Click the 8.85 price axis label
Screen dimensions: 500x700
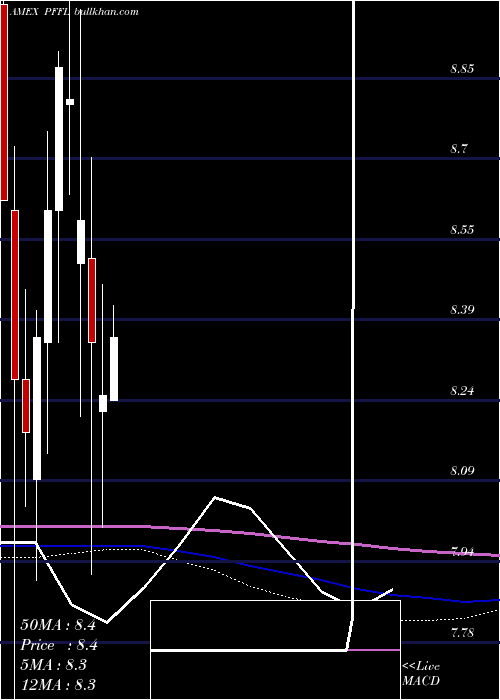[462, 69]
